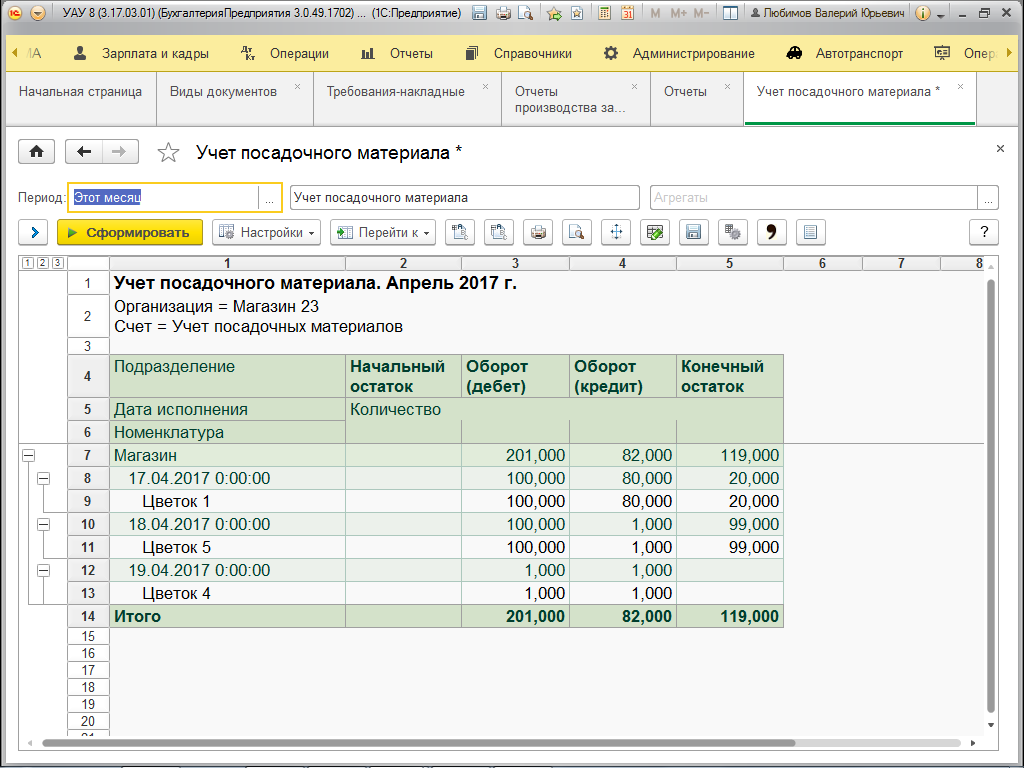1024x768 pixels.
Task: Save the report with floppy disk toolbar icon
Action: (x=694, y=232)
